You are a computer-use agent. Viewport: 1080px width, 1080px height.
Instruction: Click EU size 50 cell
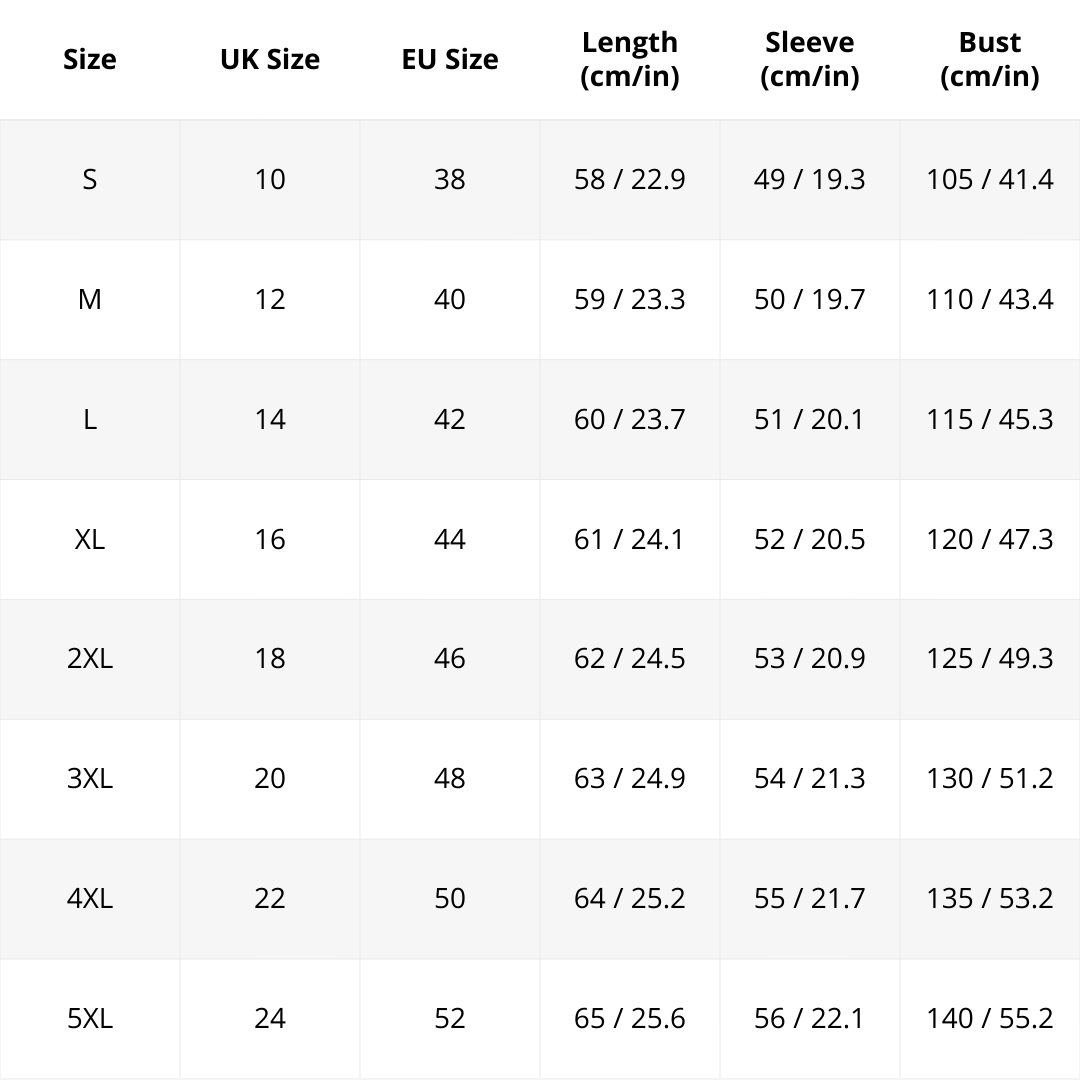450,898
